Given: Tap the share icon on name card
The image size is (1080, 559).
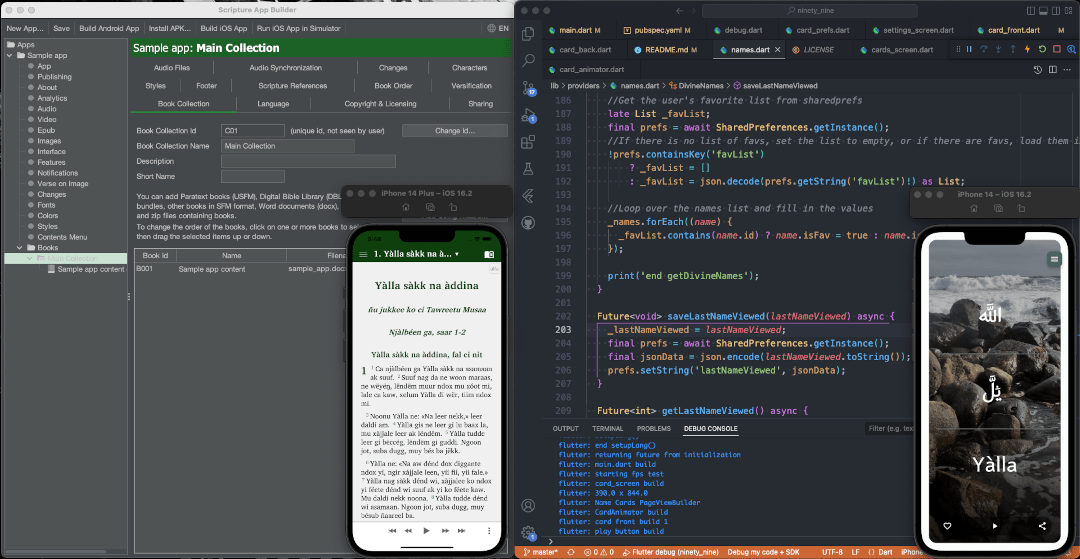Looking at the screenshot, I should pyautogui.click(x=1042, y=526).
